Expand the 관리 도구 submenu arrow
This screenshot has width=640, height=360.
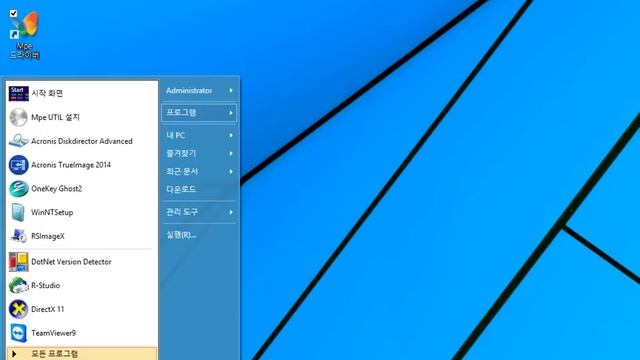tap(231, 212)
